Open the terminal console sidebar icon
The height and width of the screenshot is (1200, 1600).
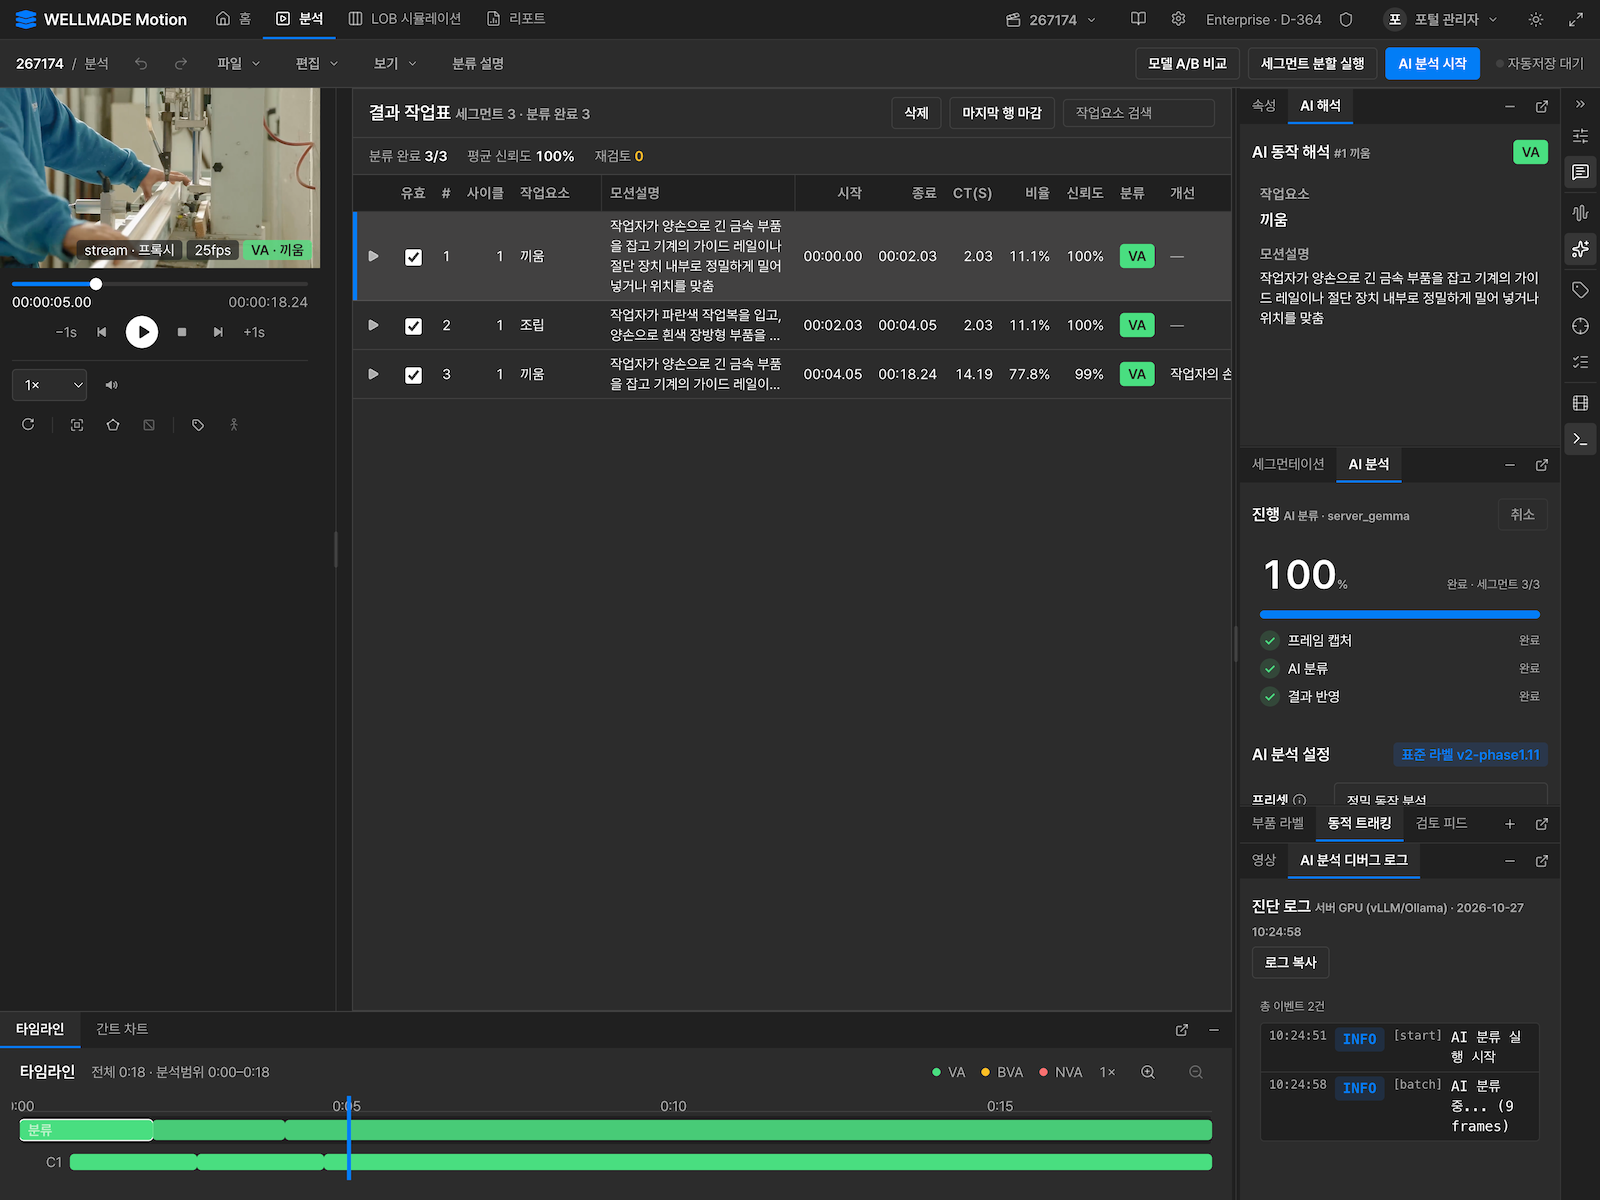pyautogui.click(x=1580, y=439)
